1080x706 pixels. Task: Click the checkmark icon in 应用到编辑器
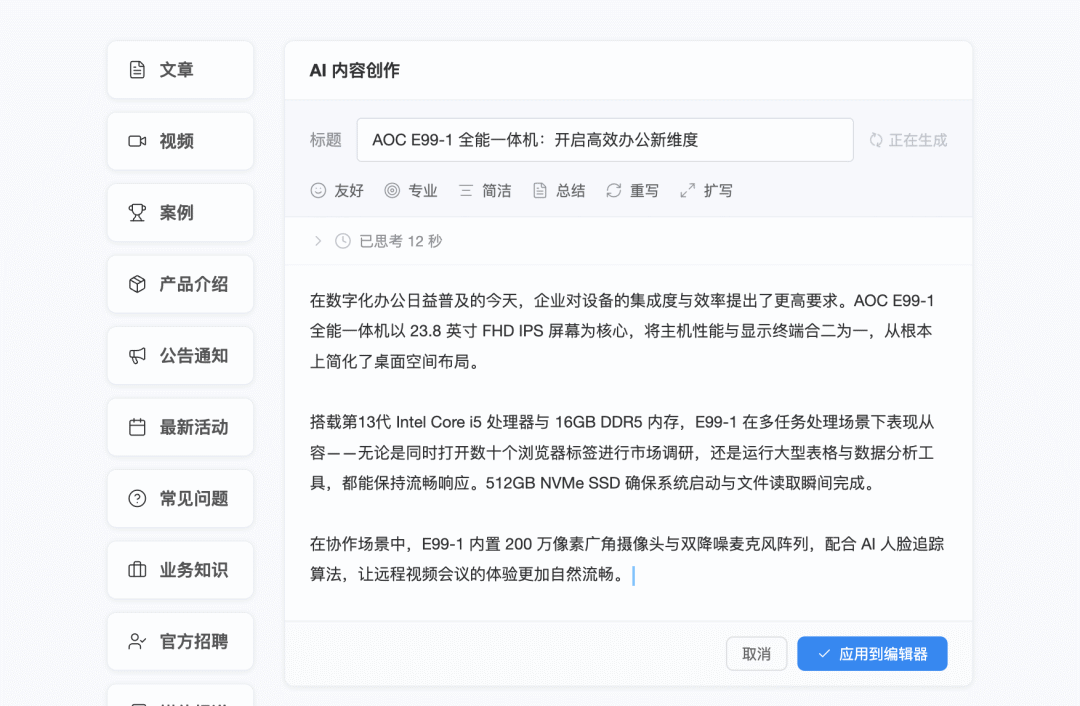click(824, 654)
